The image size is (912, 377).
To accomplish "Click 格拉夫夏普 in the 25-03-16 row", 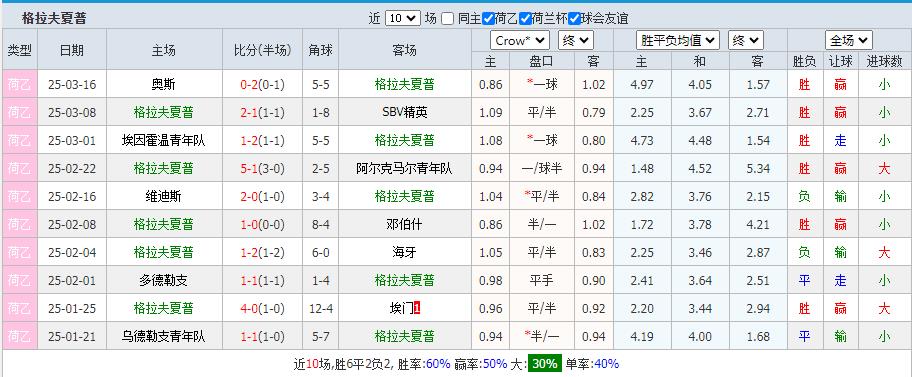I will pos(404,85).
